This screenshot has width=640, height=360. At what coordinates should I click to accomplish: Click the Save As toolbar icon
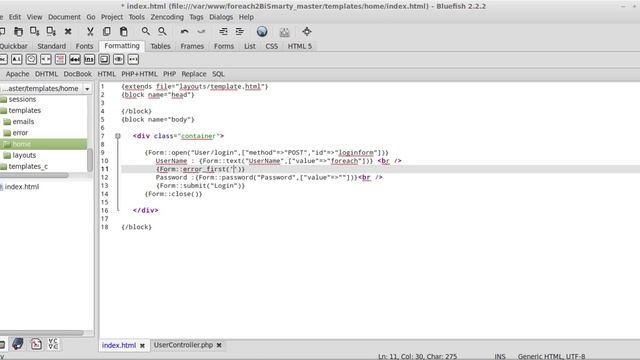(x=51, y=31)
